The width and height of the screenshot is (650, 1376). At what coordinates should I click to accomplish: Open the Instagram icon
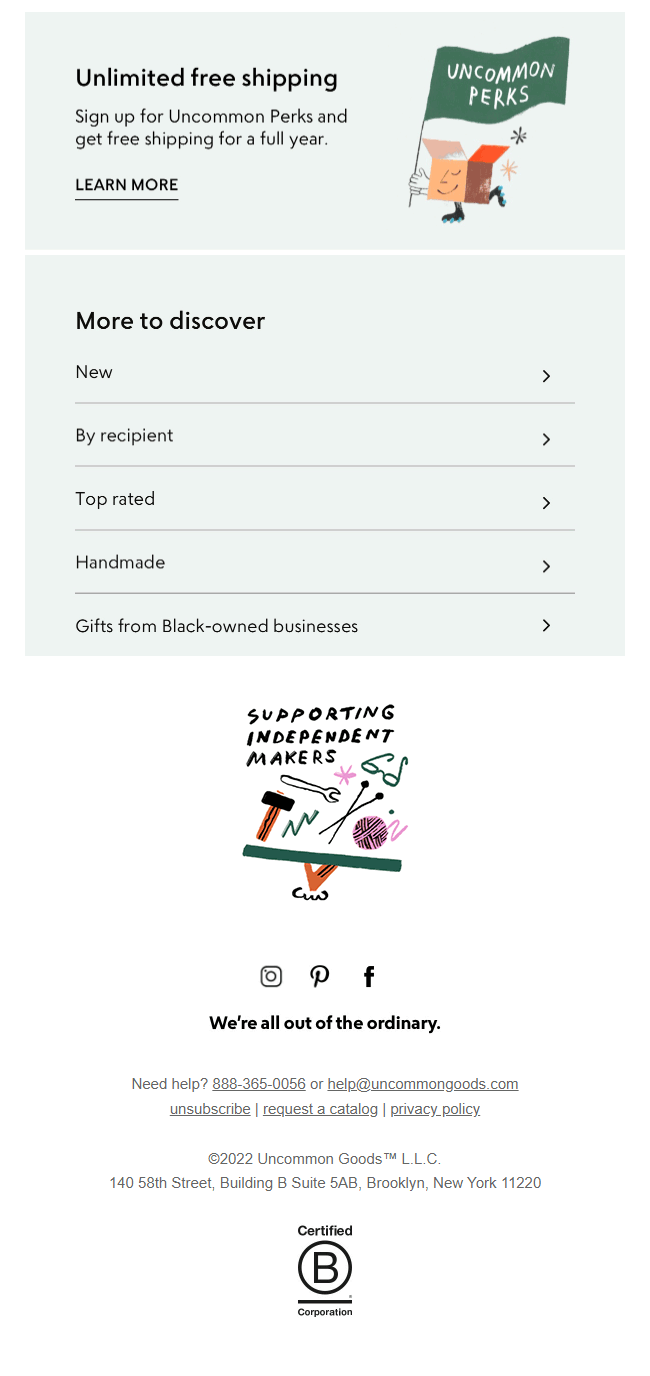(271, 976)
